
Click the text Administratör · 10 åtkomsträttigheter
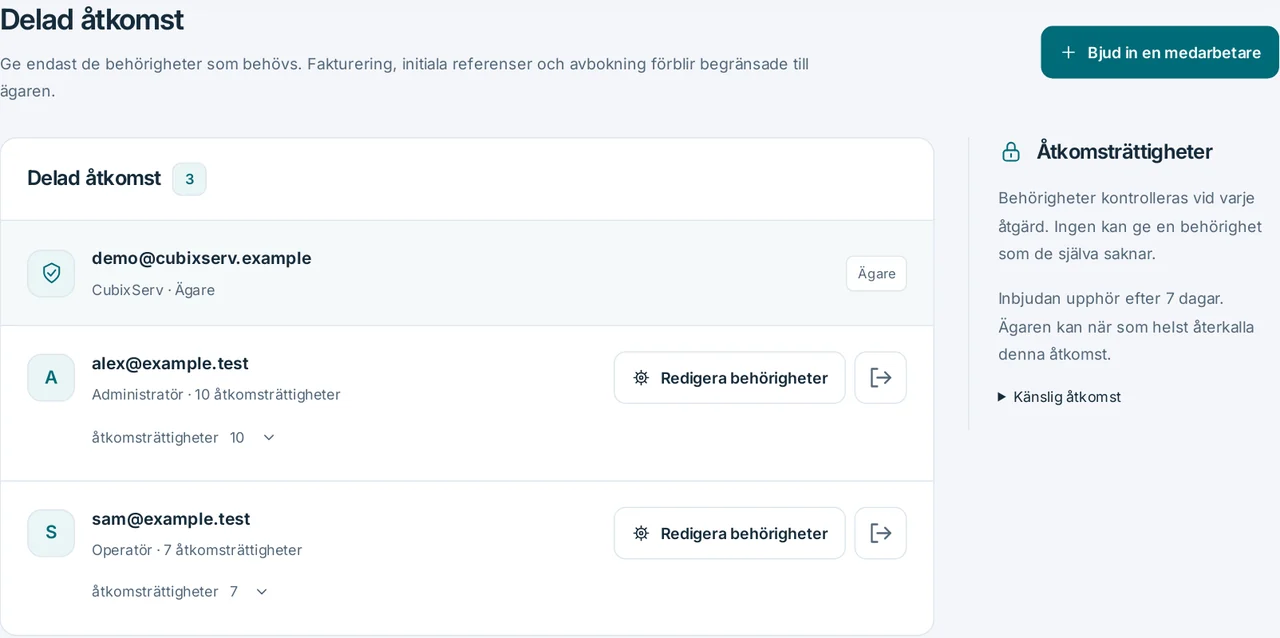click(216, 394)
